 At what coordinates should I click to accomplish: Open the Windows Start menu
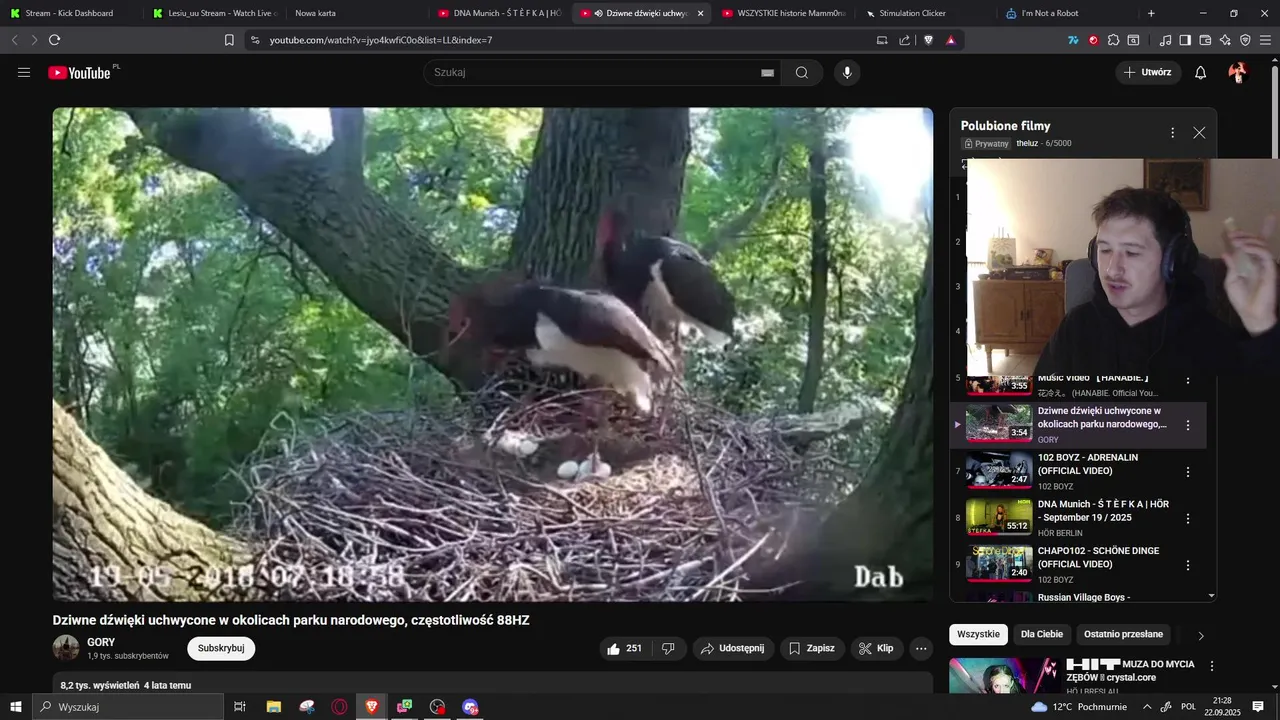[x=15, y=707]
